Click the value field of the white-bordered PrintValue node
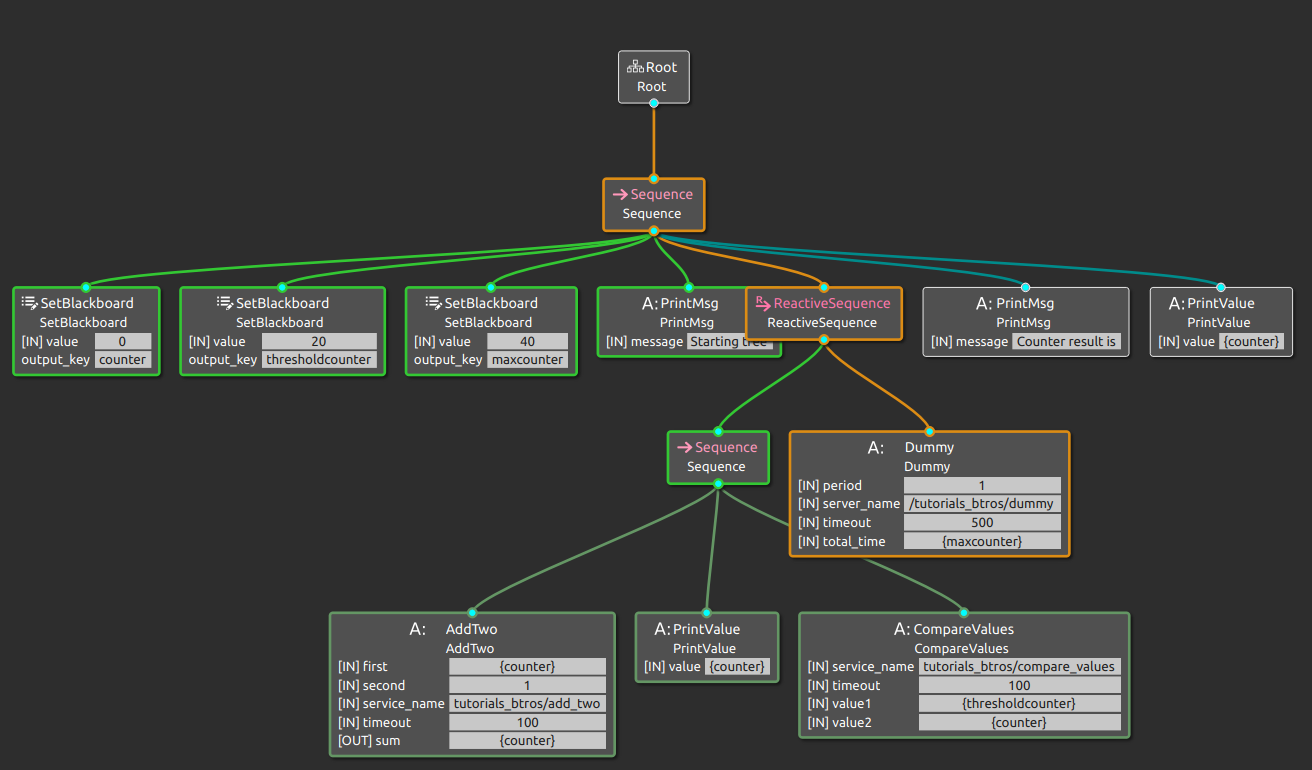1312x770 pixels. tap(1252, 341)
